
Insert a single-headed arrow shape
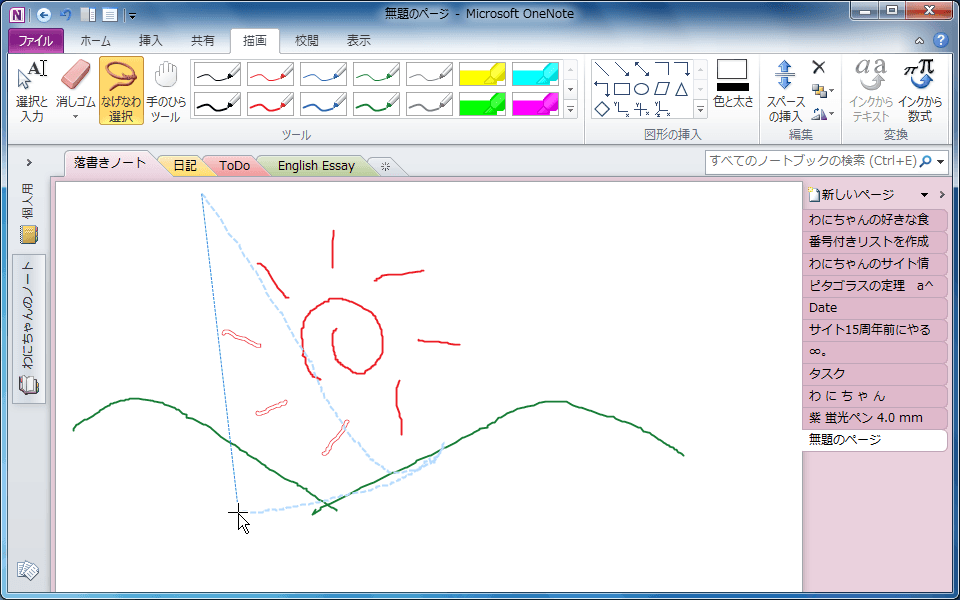622,69
